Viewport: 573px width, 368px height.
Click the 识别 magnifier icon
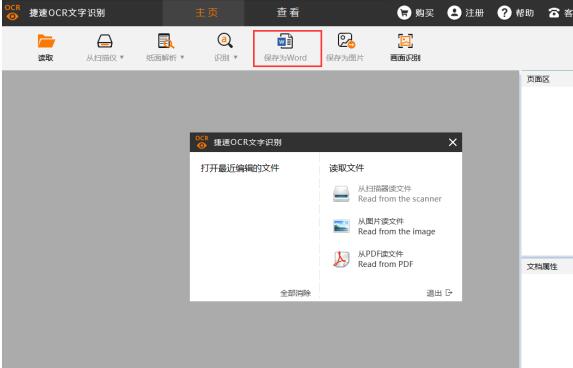tap(225, 41)
